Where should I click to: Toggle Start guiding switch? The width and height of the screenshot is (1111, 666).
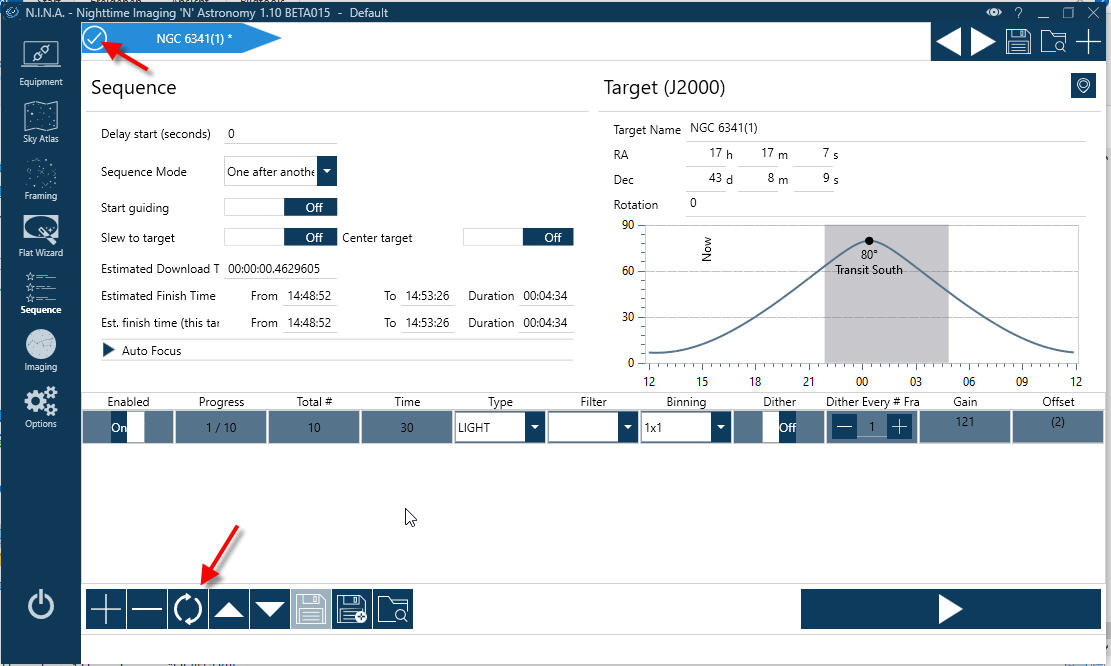[281, 207]
